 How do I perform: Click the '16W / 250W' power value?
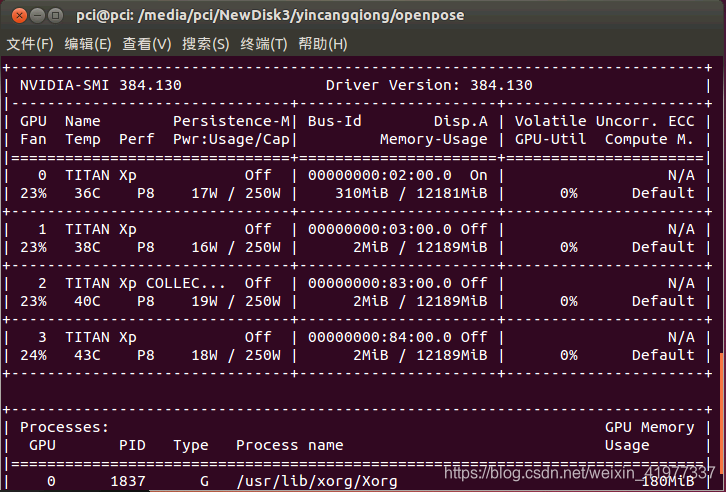pos(236,247)
